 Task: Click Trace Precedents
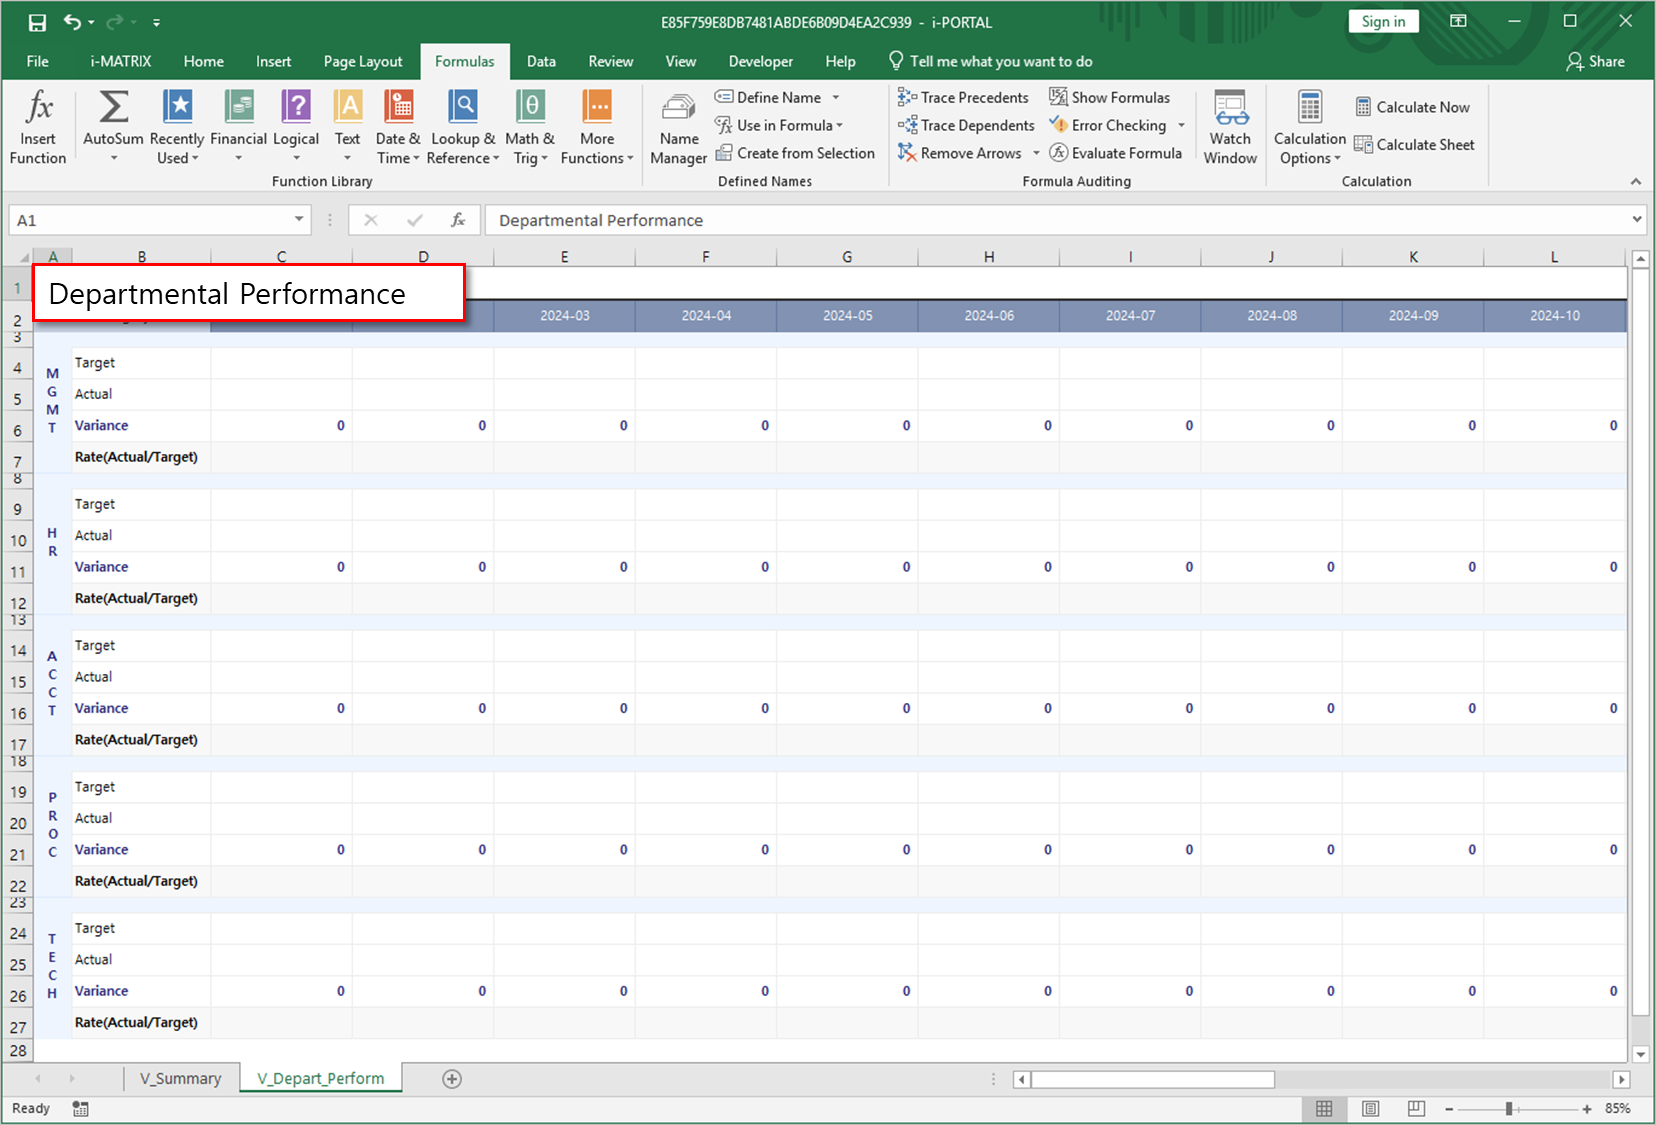point(962,97)
